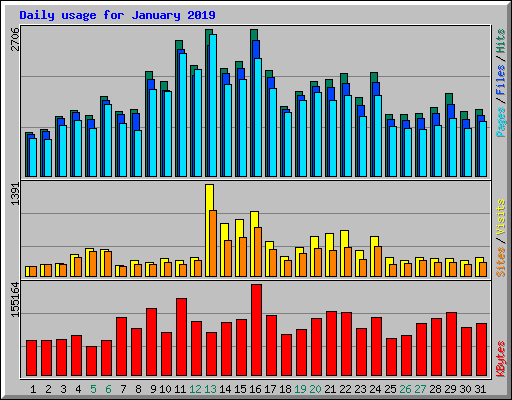Click the cyan pages bar for day 18

(x=288, y=144)
